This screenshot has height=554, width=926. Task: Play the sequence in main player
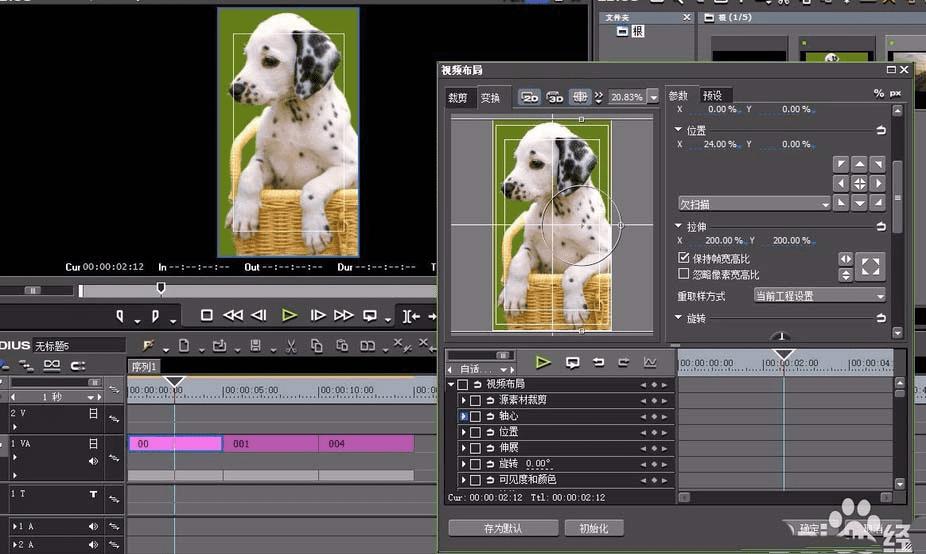(289, 315)
